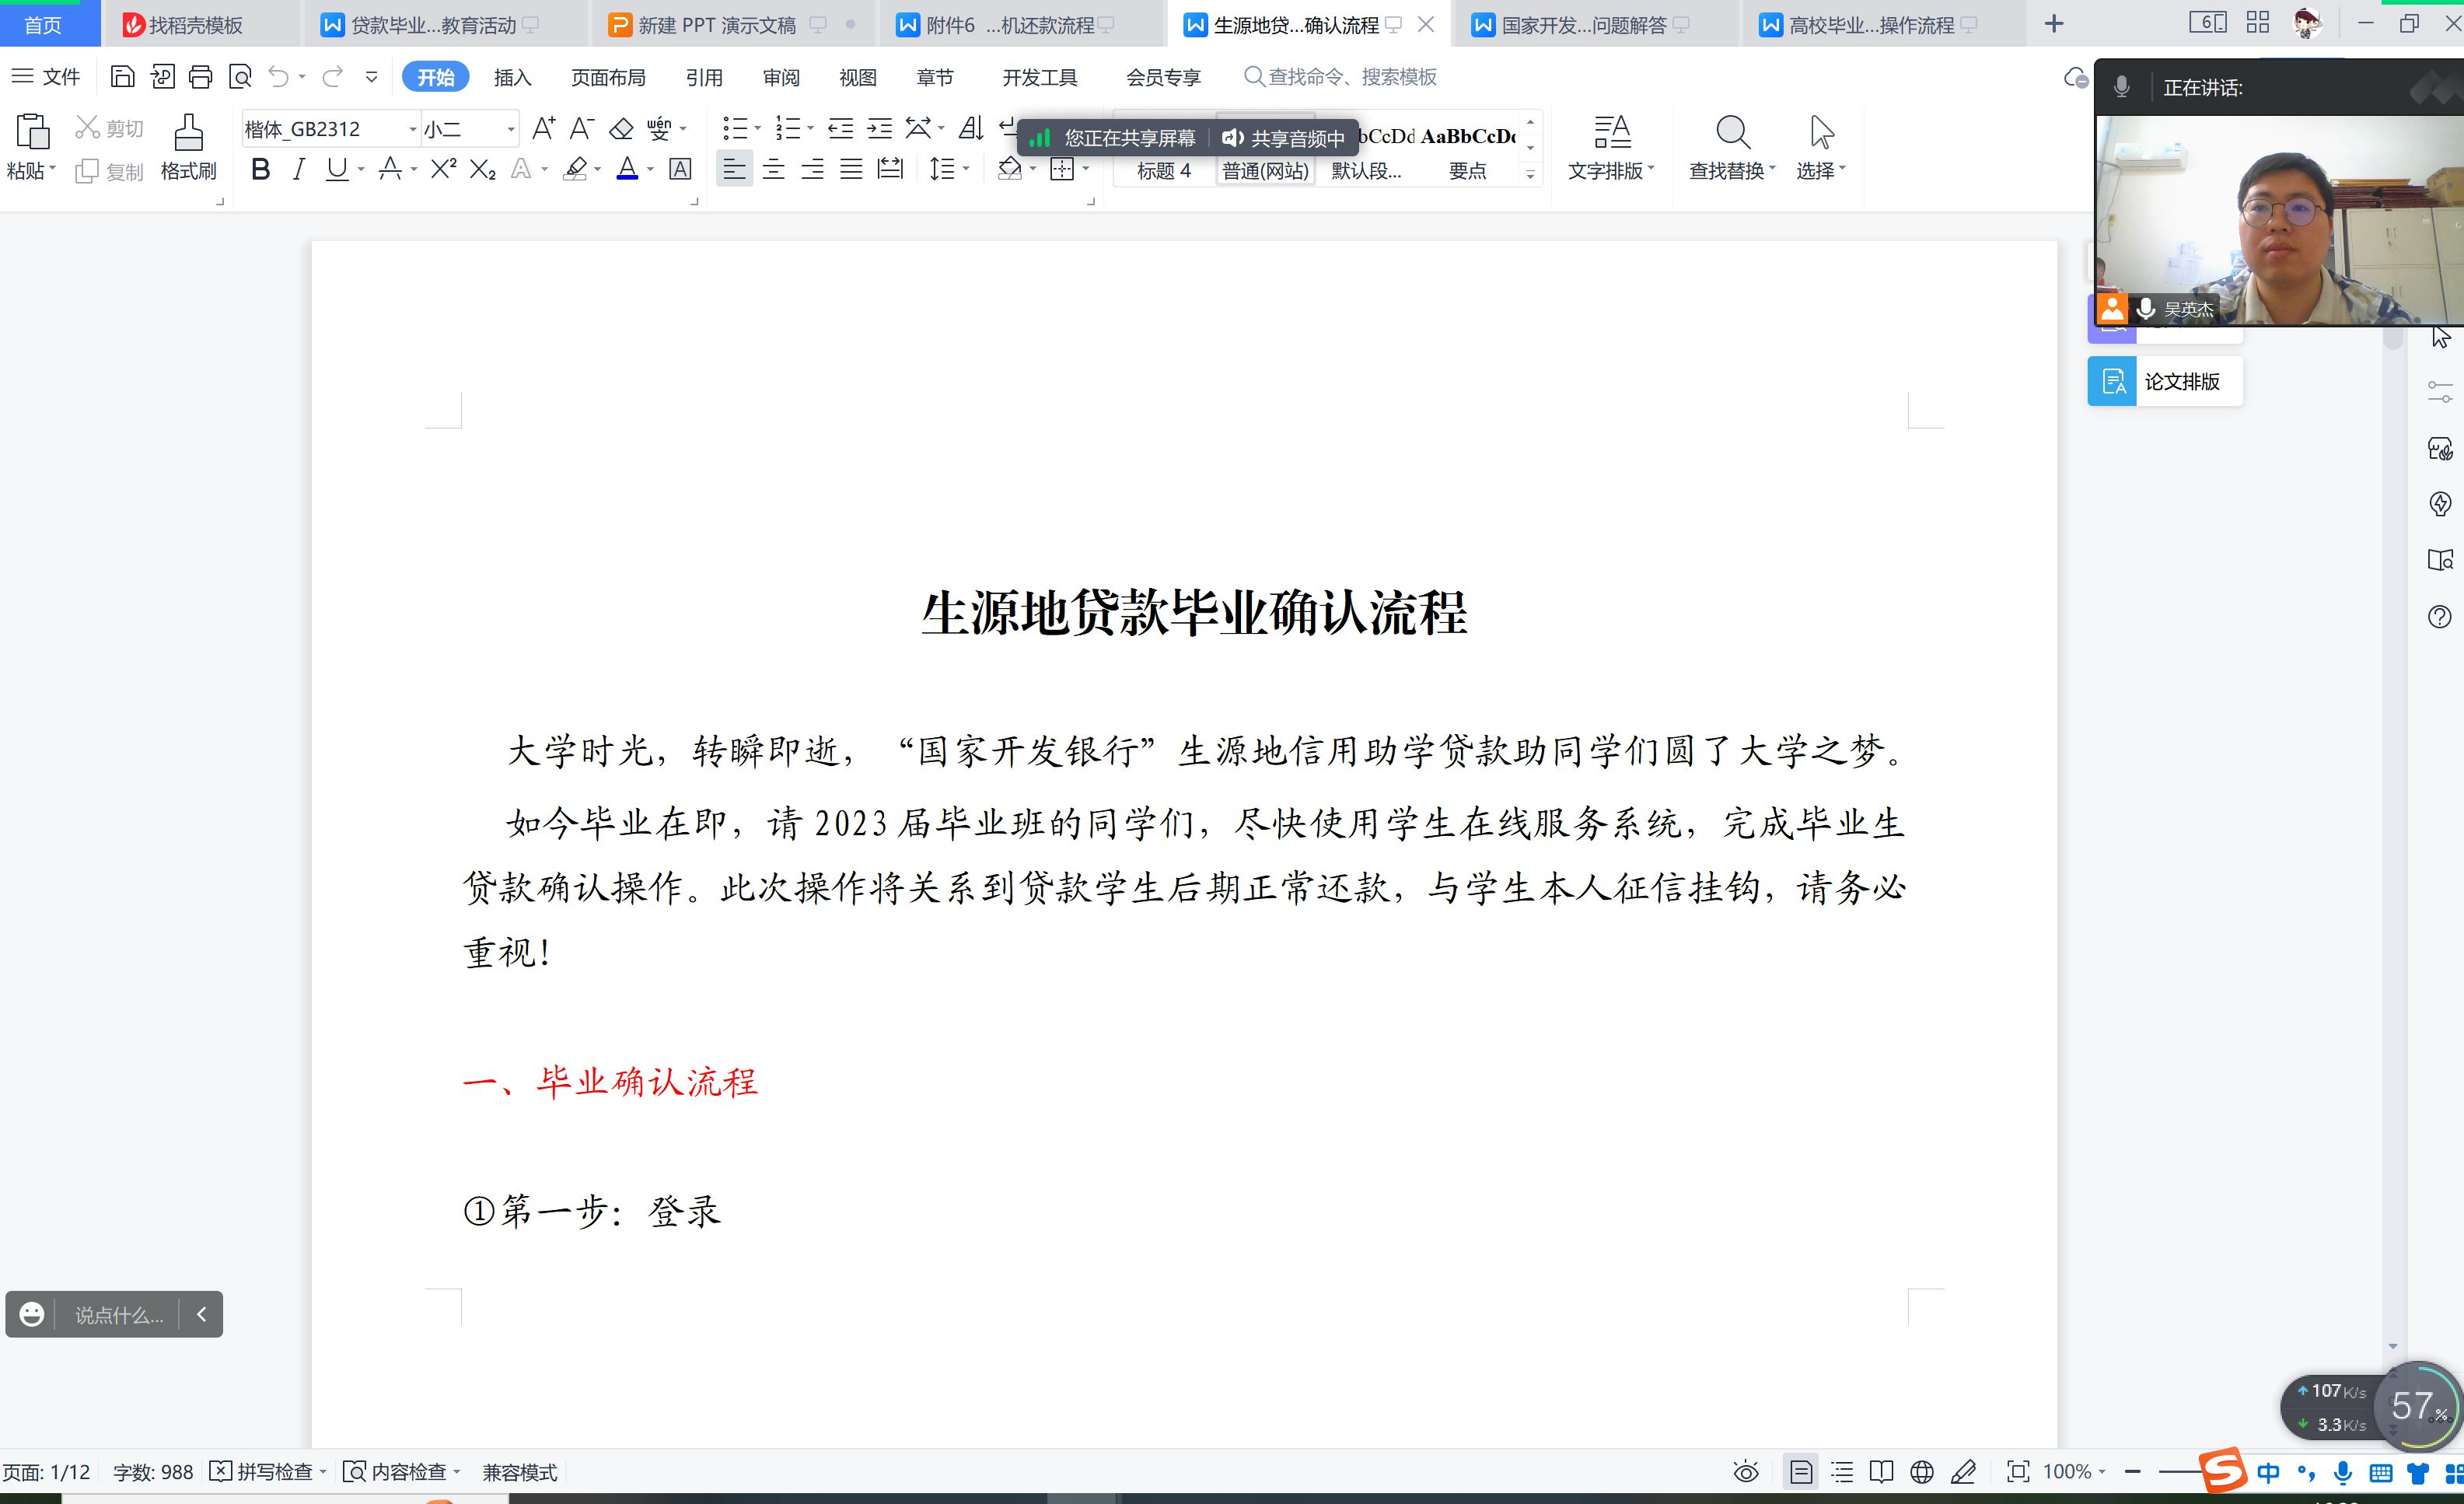2464x1504 pixels.
Task: Click the increase font size icon
Action: 543,129
